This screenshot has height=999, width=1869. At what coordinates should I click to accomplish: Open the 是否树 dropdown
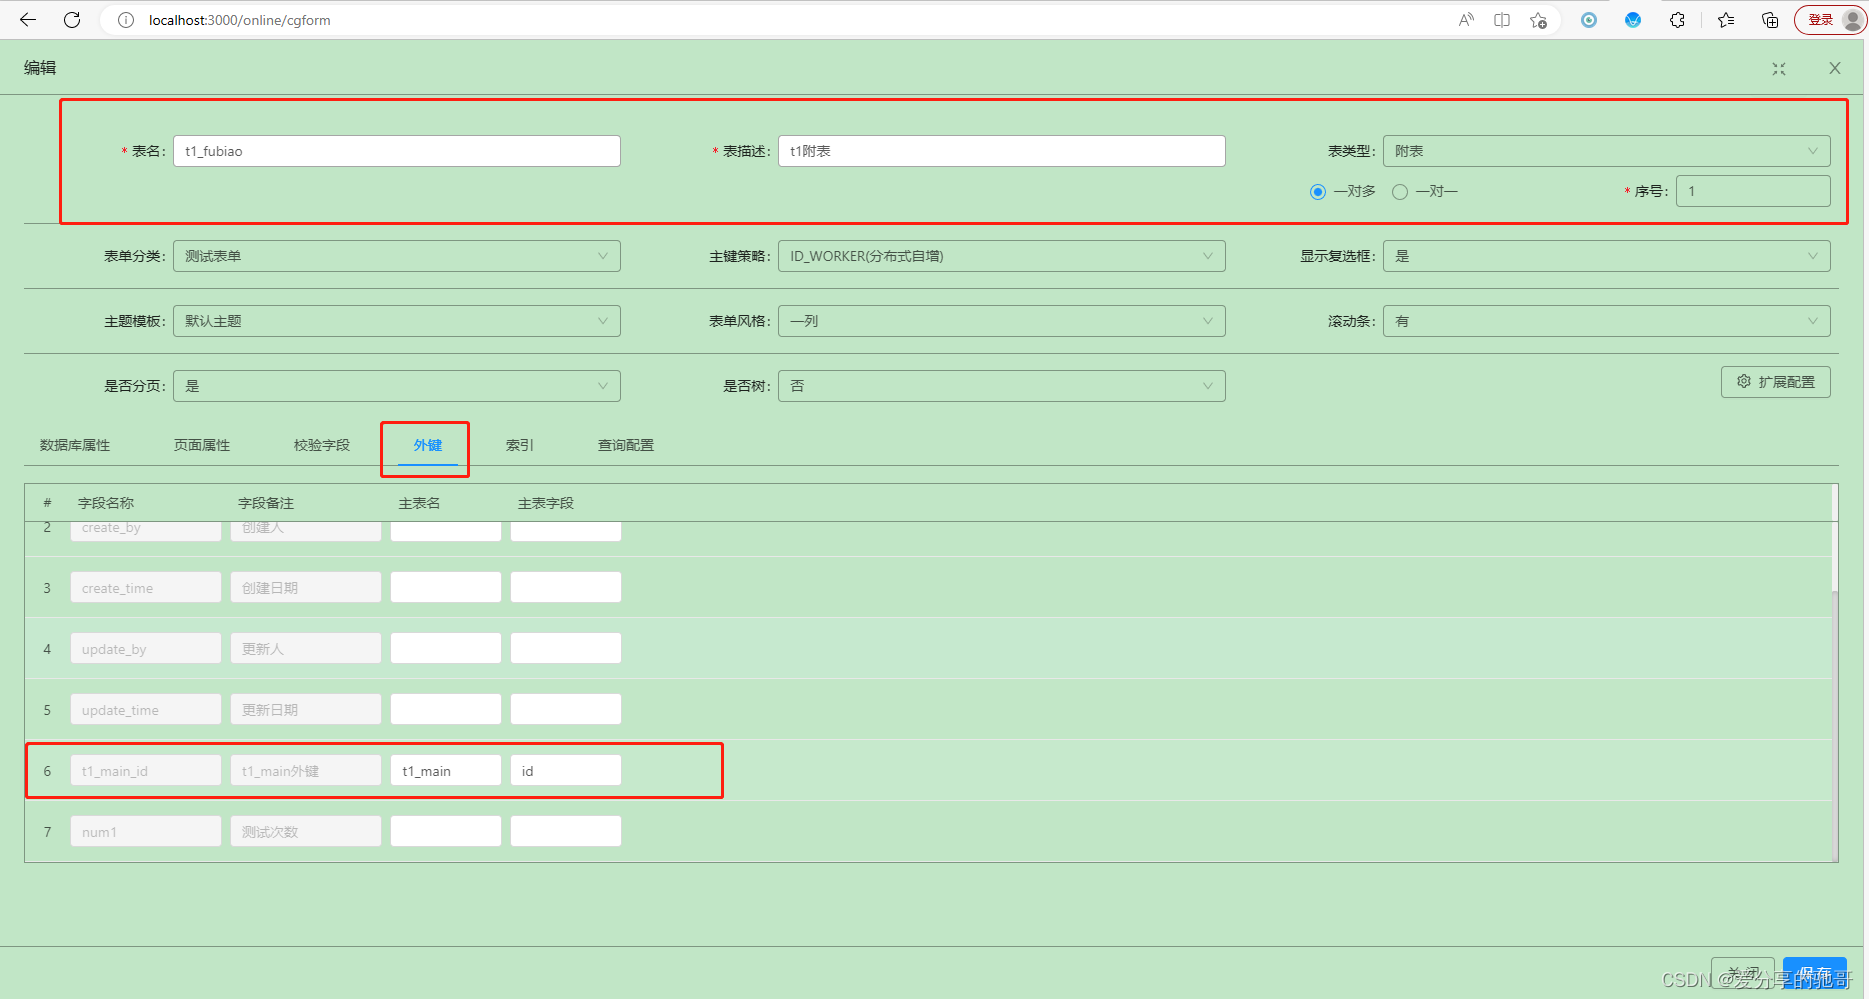[1001, 386]
